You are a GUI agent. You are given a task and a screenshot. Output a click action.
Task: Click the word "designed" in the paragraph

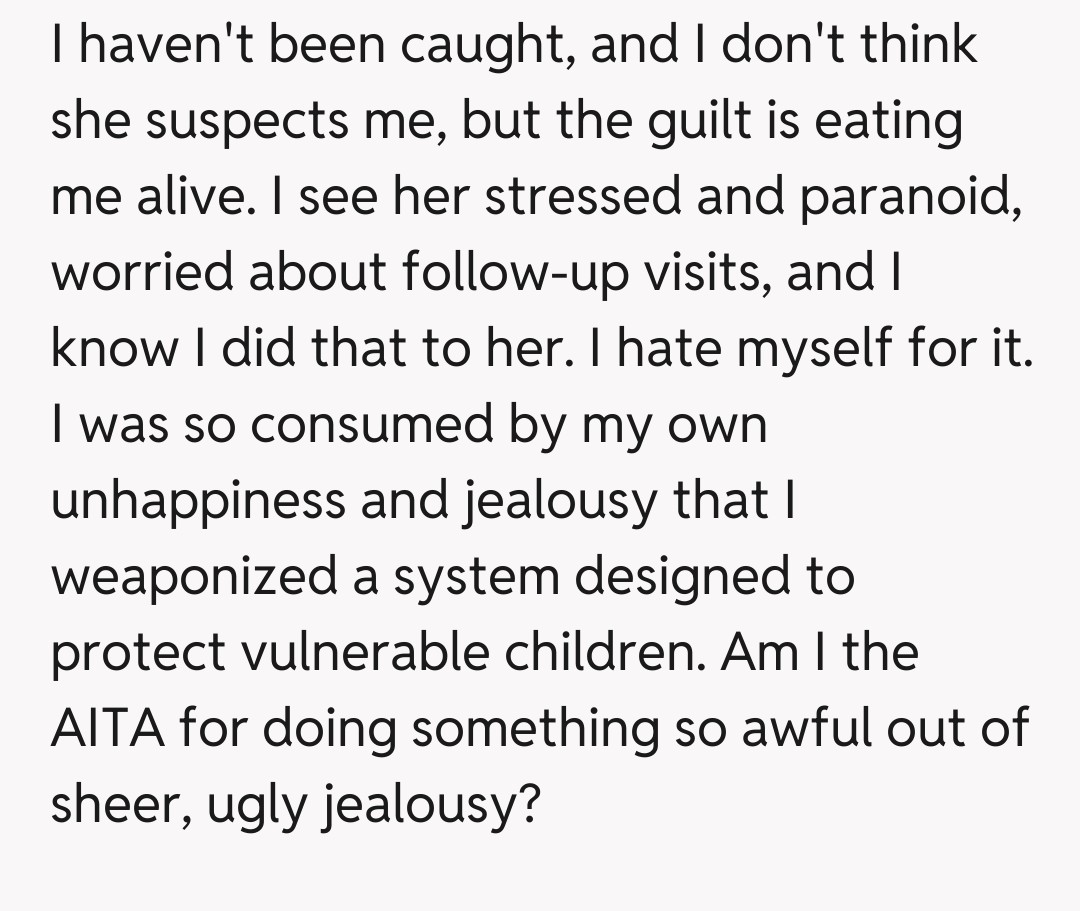point(674,577)
